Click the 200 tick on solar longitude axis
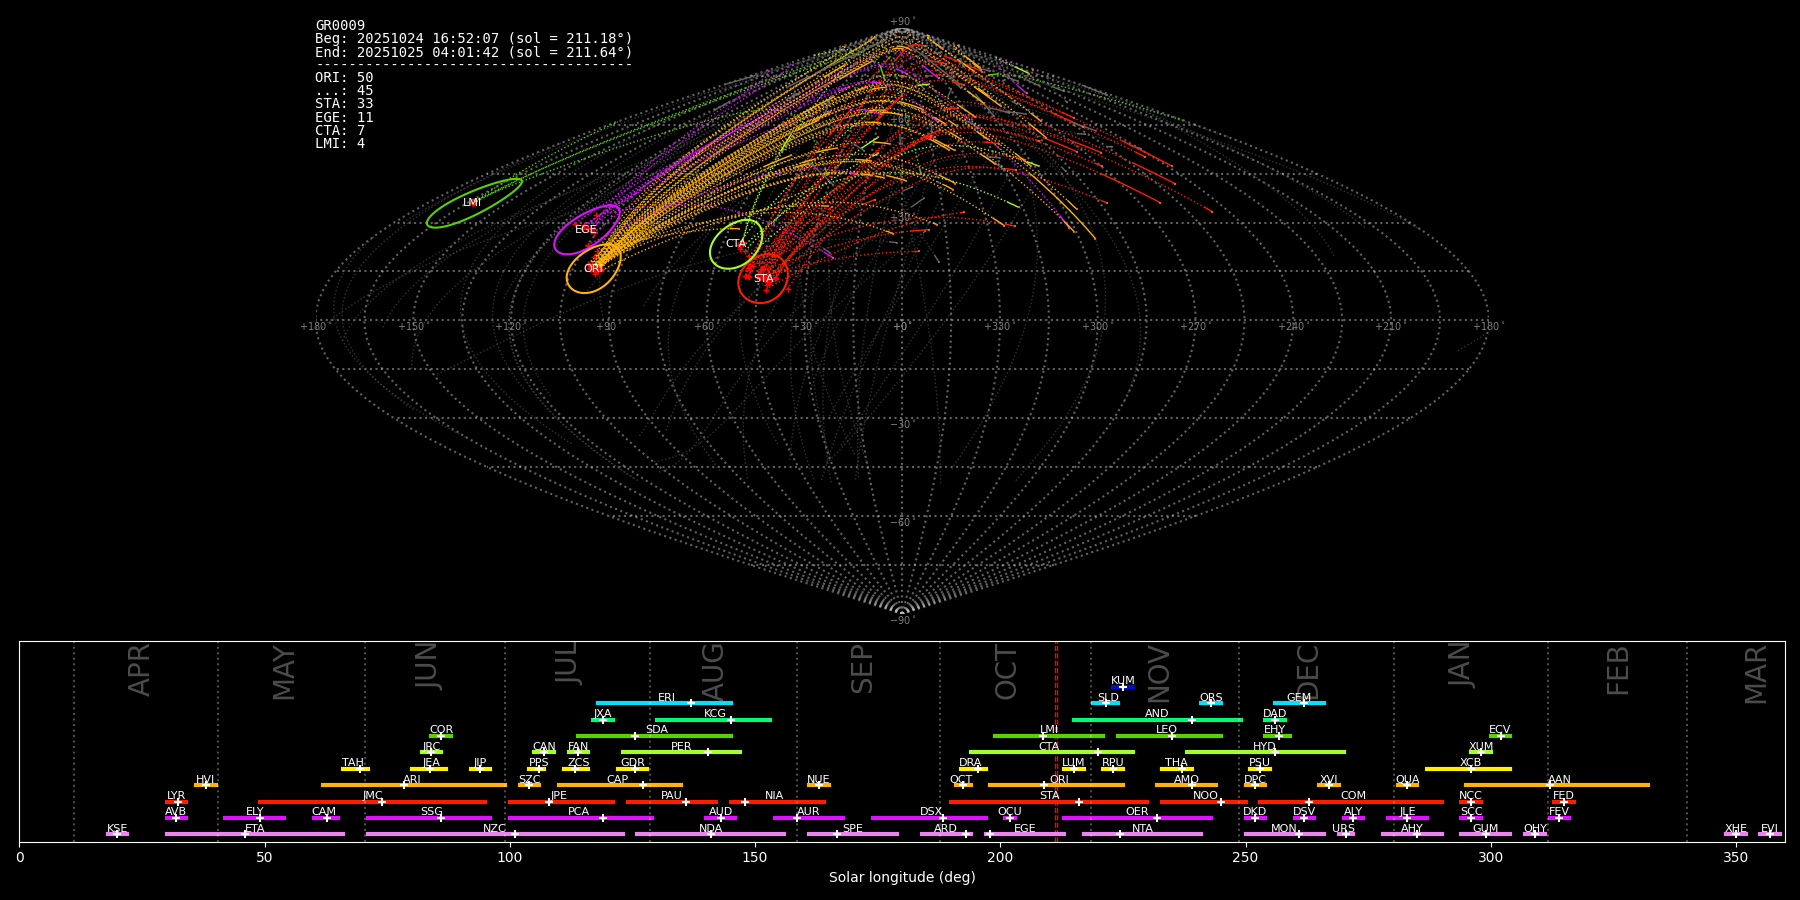 pyautogui.click(x=1000, y=857)
